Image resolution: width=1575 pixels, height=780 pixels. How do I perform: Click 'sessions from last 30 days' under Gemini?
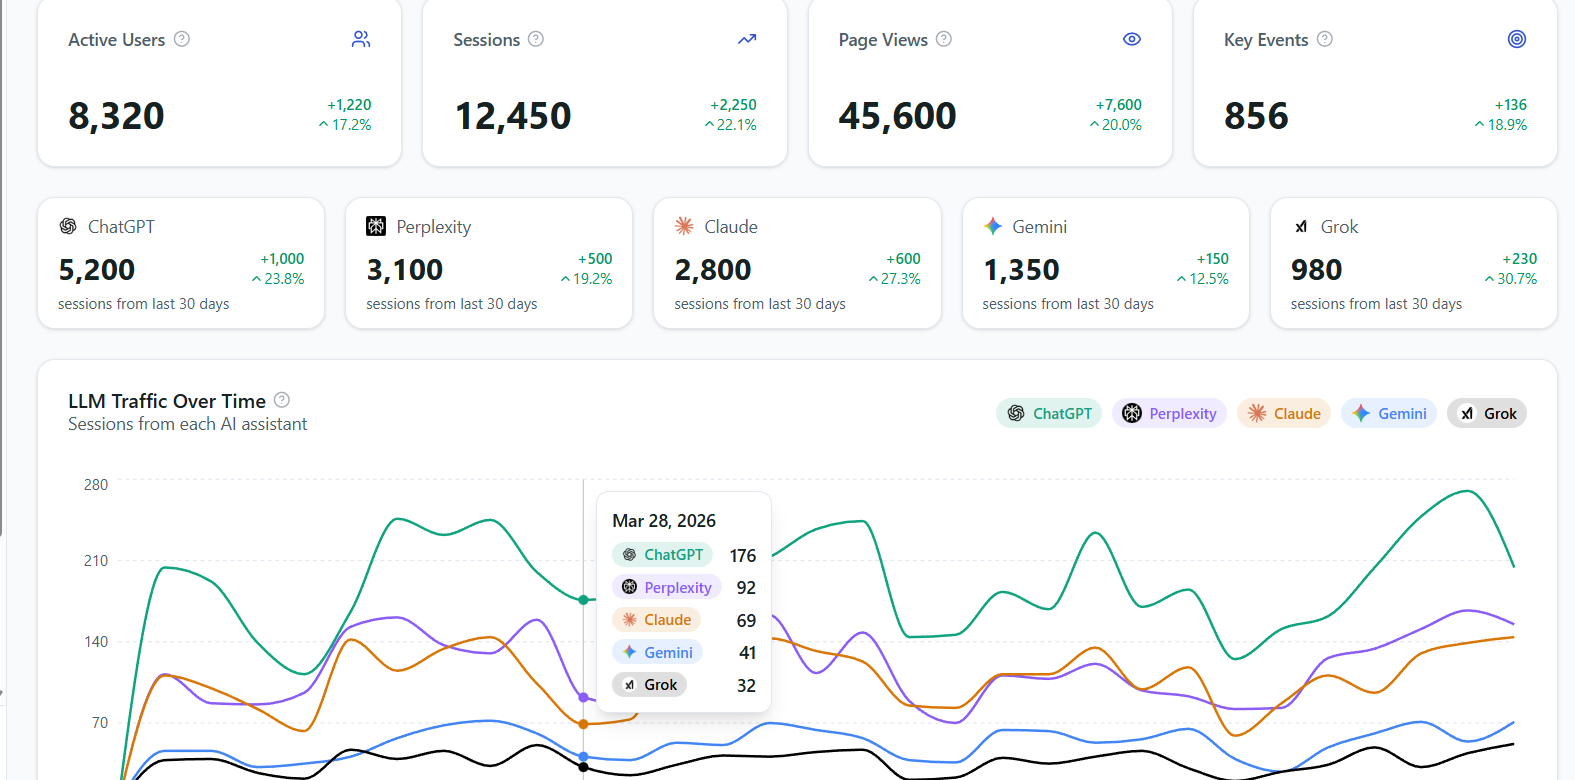point(1068,304)
